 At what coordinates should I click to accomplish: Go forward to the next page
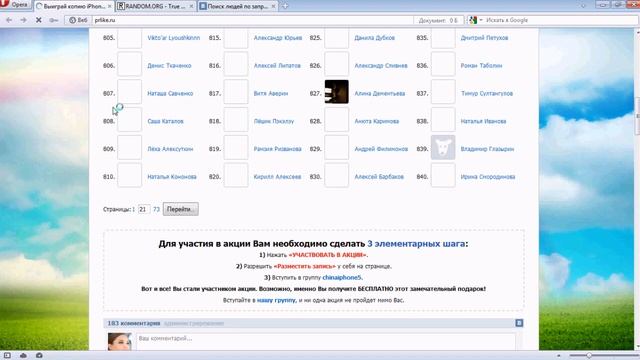[x=23, y=20]
